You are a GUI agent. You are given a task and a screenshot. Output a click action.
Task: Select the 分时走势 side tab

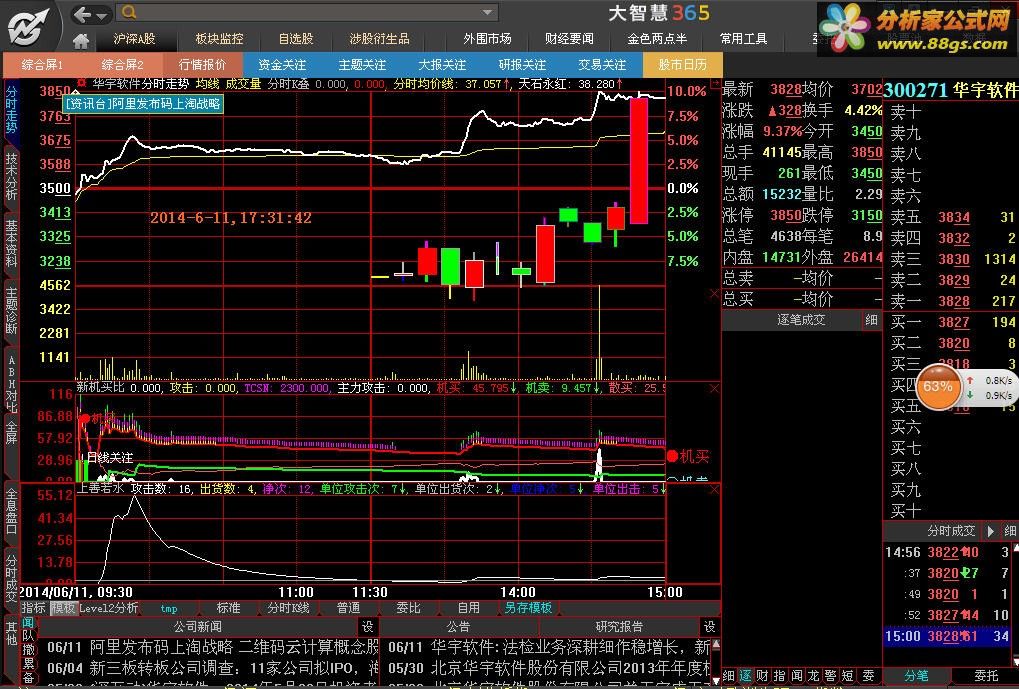tap(12, 110)
